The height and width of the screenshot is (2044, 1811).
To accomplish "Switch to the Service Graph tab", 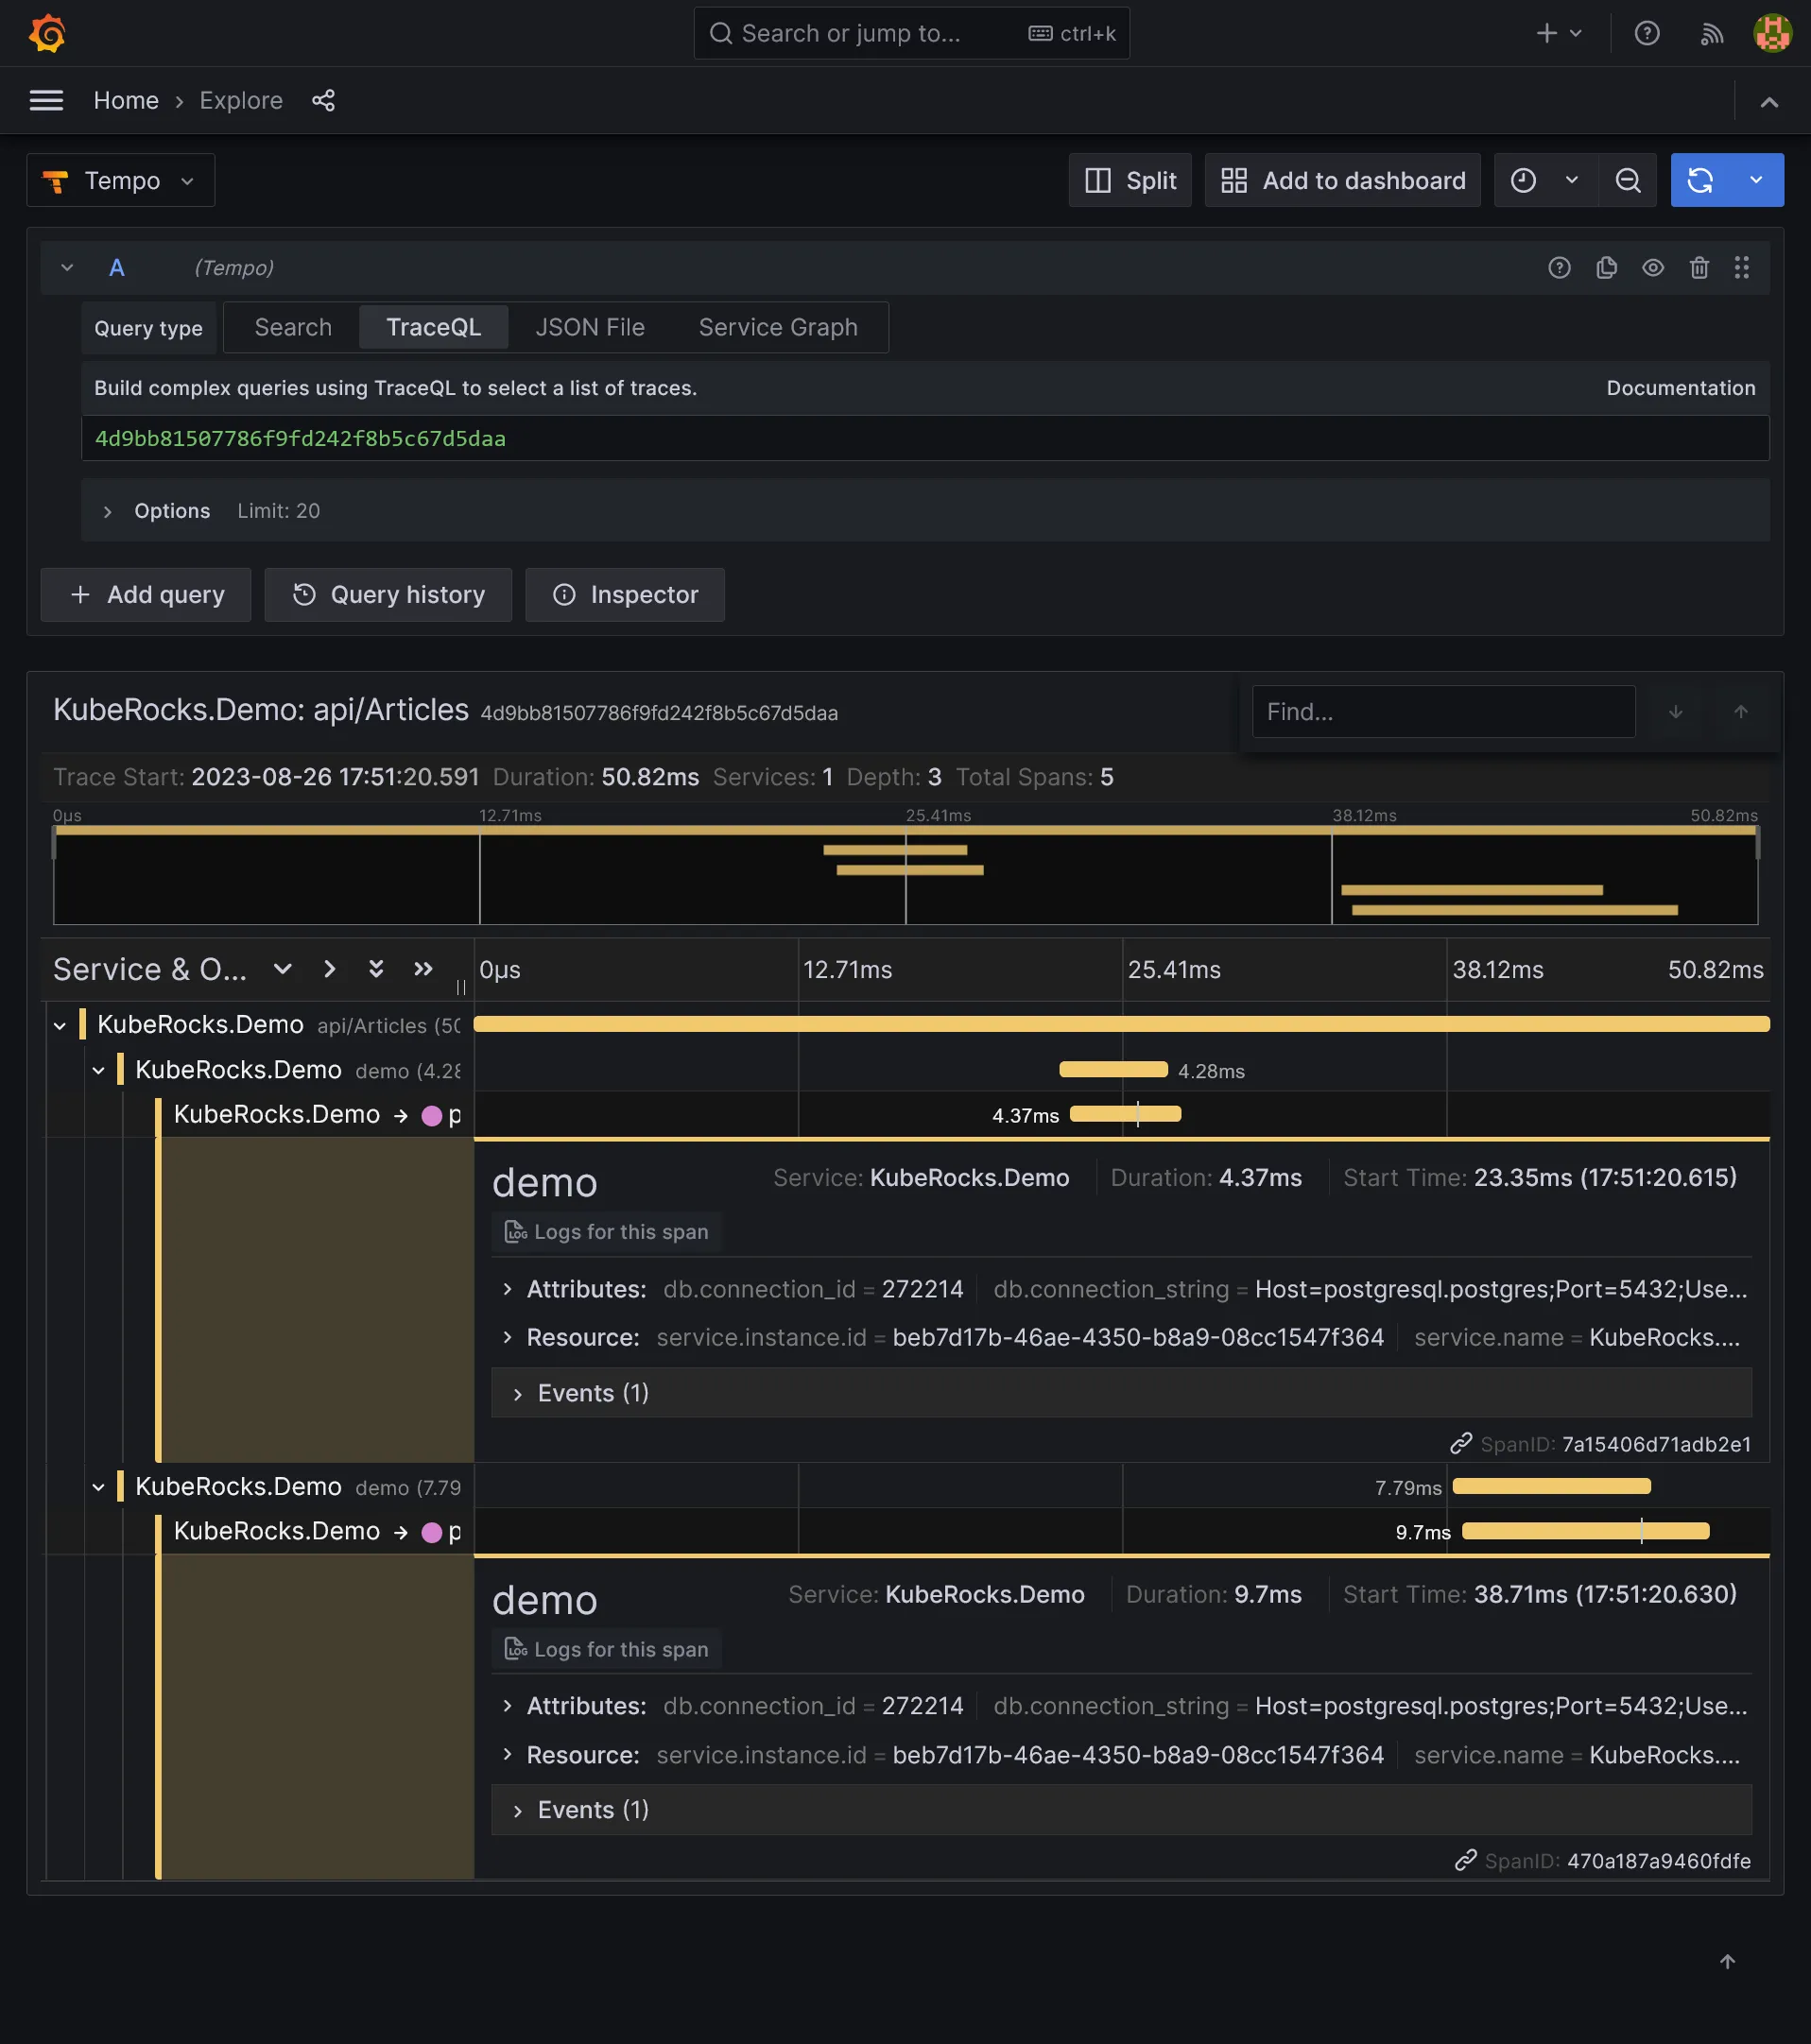I will click(777, 327).
